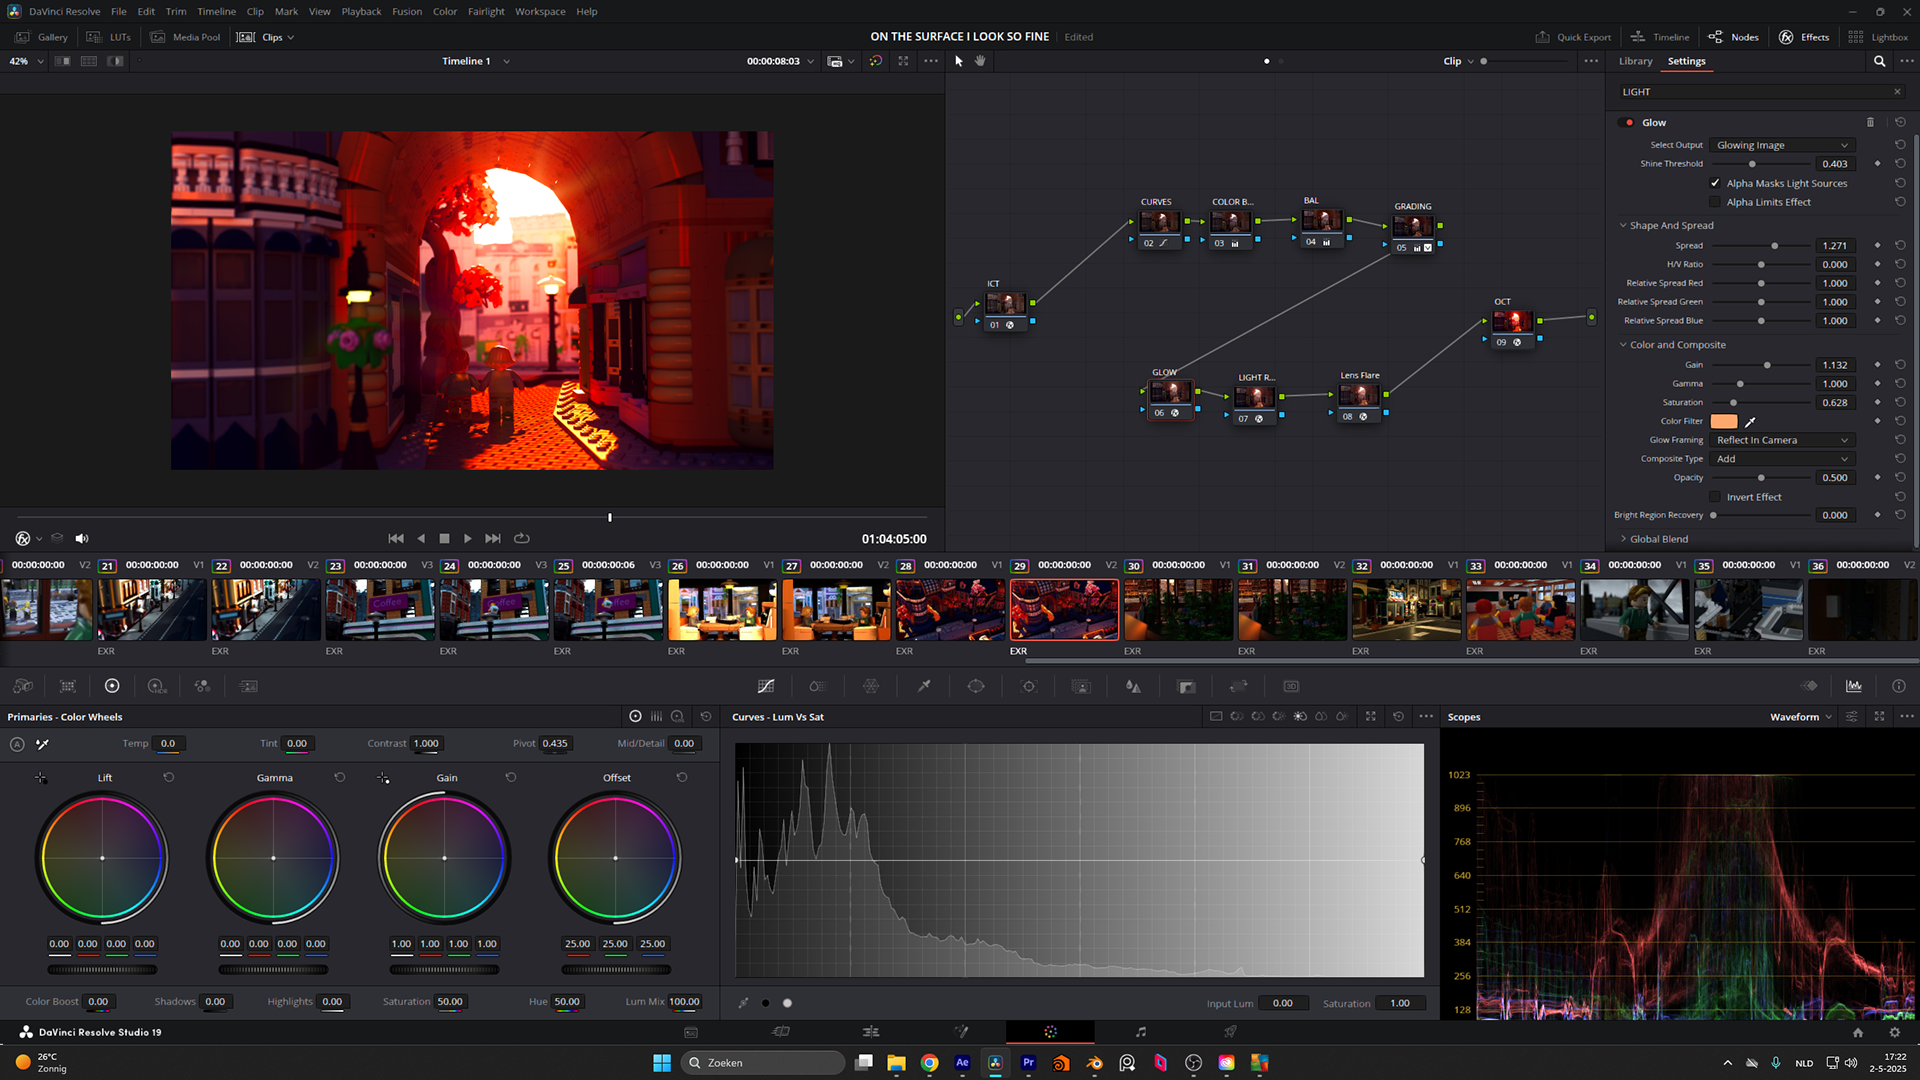Viewport: 1920px width, 1080px height.
Task: Select the hand pan tool in node editor
Action: [980, 61]
